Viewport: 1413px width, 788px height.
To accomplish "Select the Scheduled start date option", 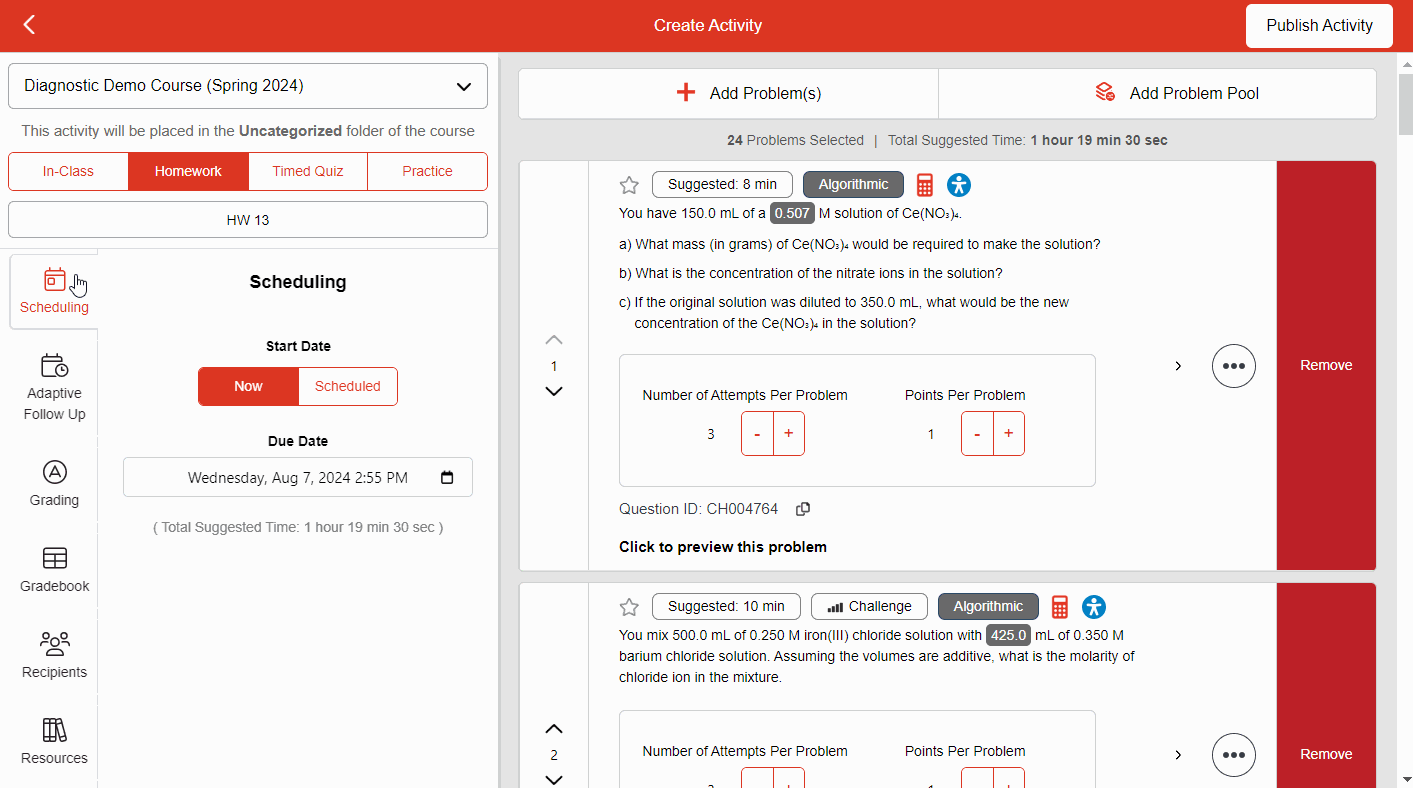I will click(347, 386).
